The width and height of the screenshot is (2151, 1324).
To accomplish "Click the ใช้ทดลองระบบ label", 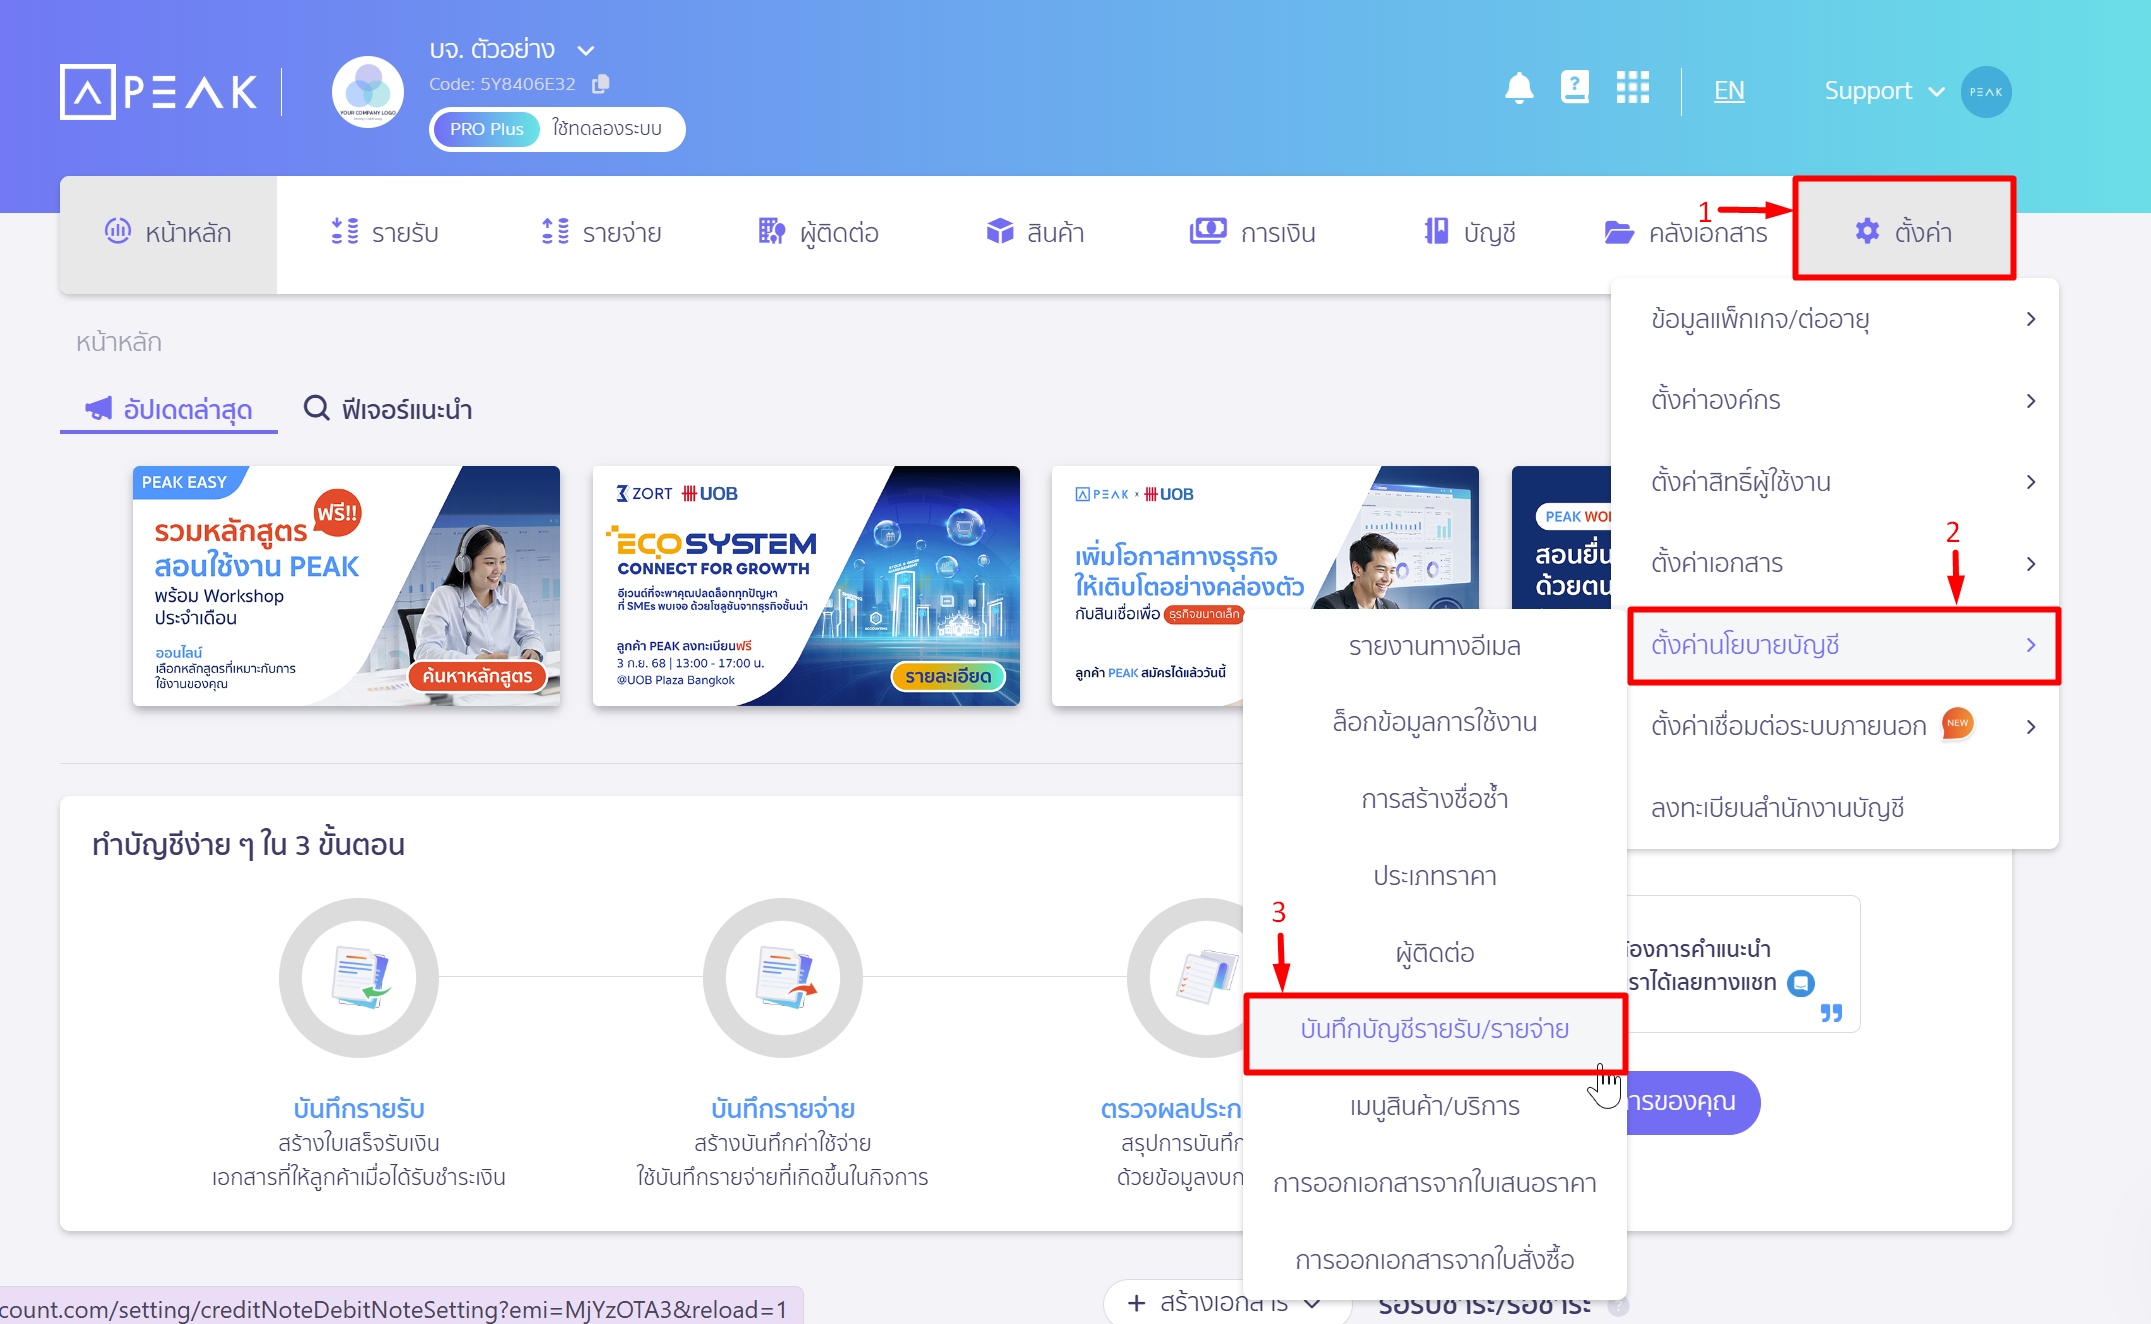I will point(607,129).
